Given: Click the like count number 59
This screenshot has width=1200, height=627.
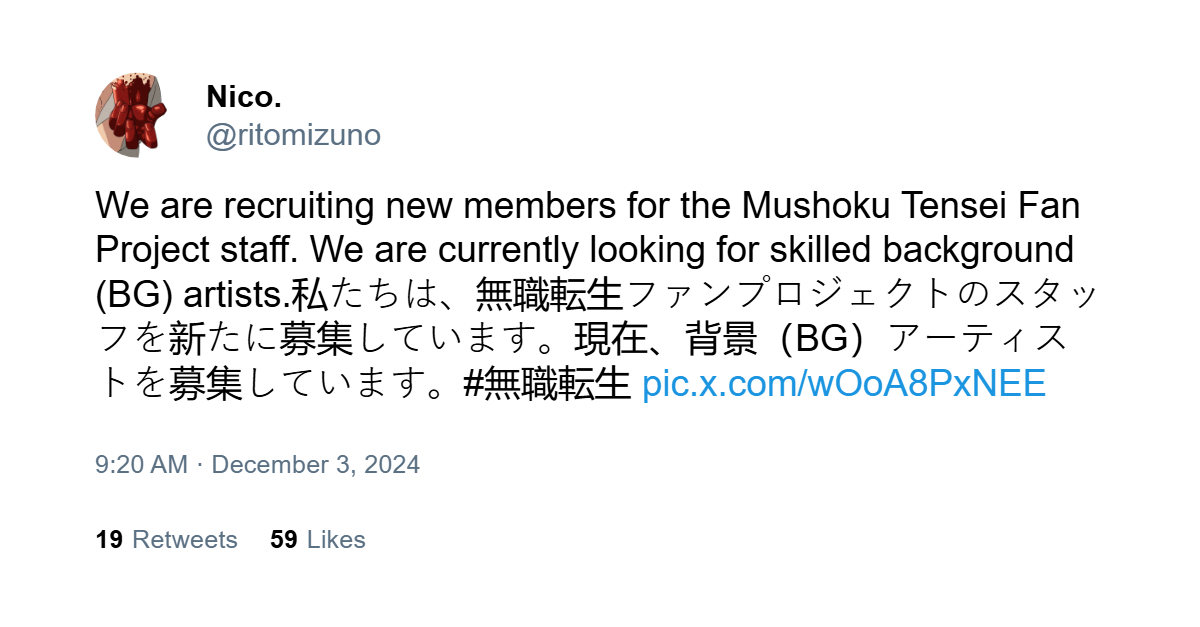Looking at the screenshot, I should (284, 540).
